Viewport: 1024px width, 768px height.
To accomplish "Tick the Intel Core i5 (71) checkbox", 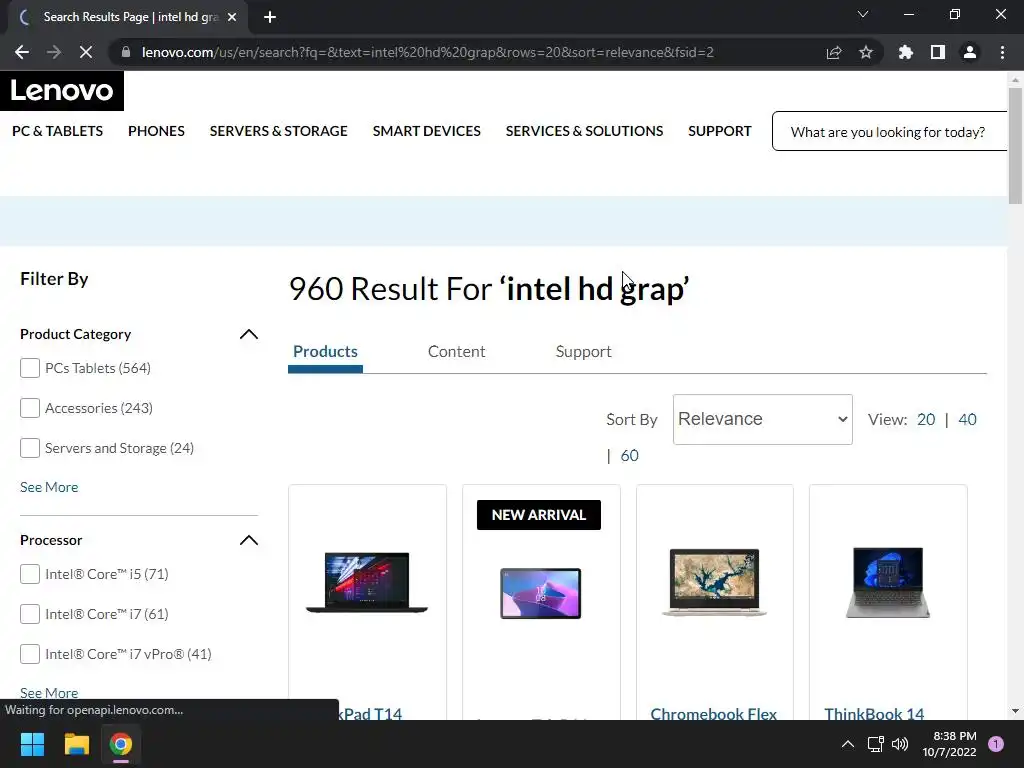I will click(x=29, y=574).
